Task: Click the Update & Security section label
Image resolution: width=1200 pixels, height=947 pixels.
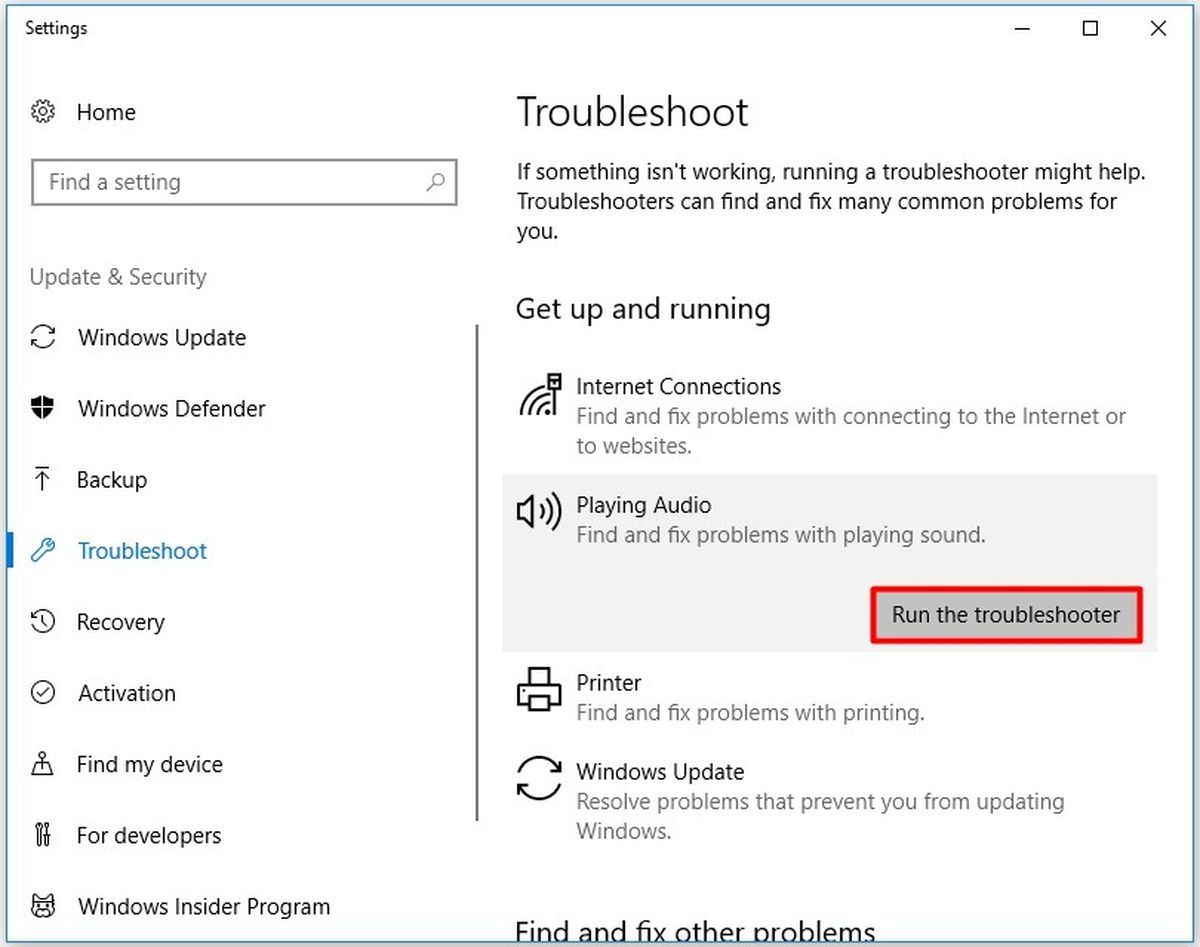Action: 118,277
